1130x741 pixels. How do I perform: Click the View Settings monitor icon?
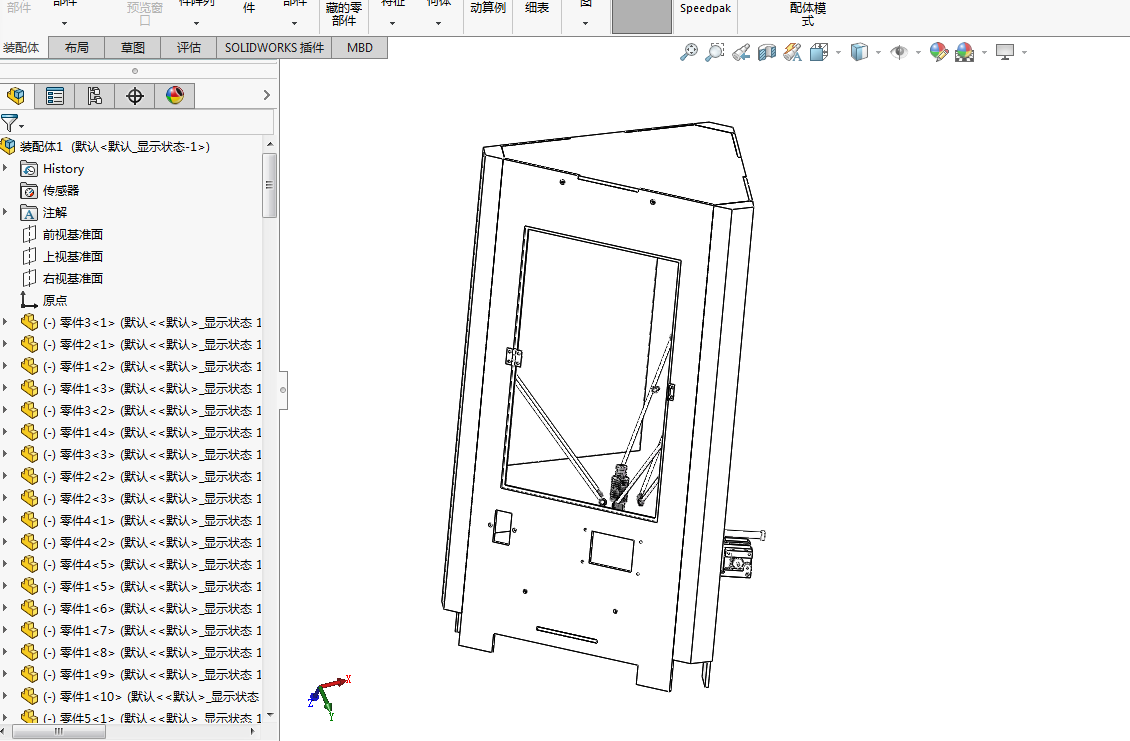1005,52
